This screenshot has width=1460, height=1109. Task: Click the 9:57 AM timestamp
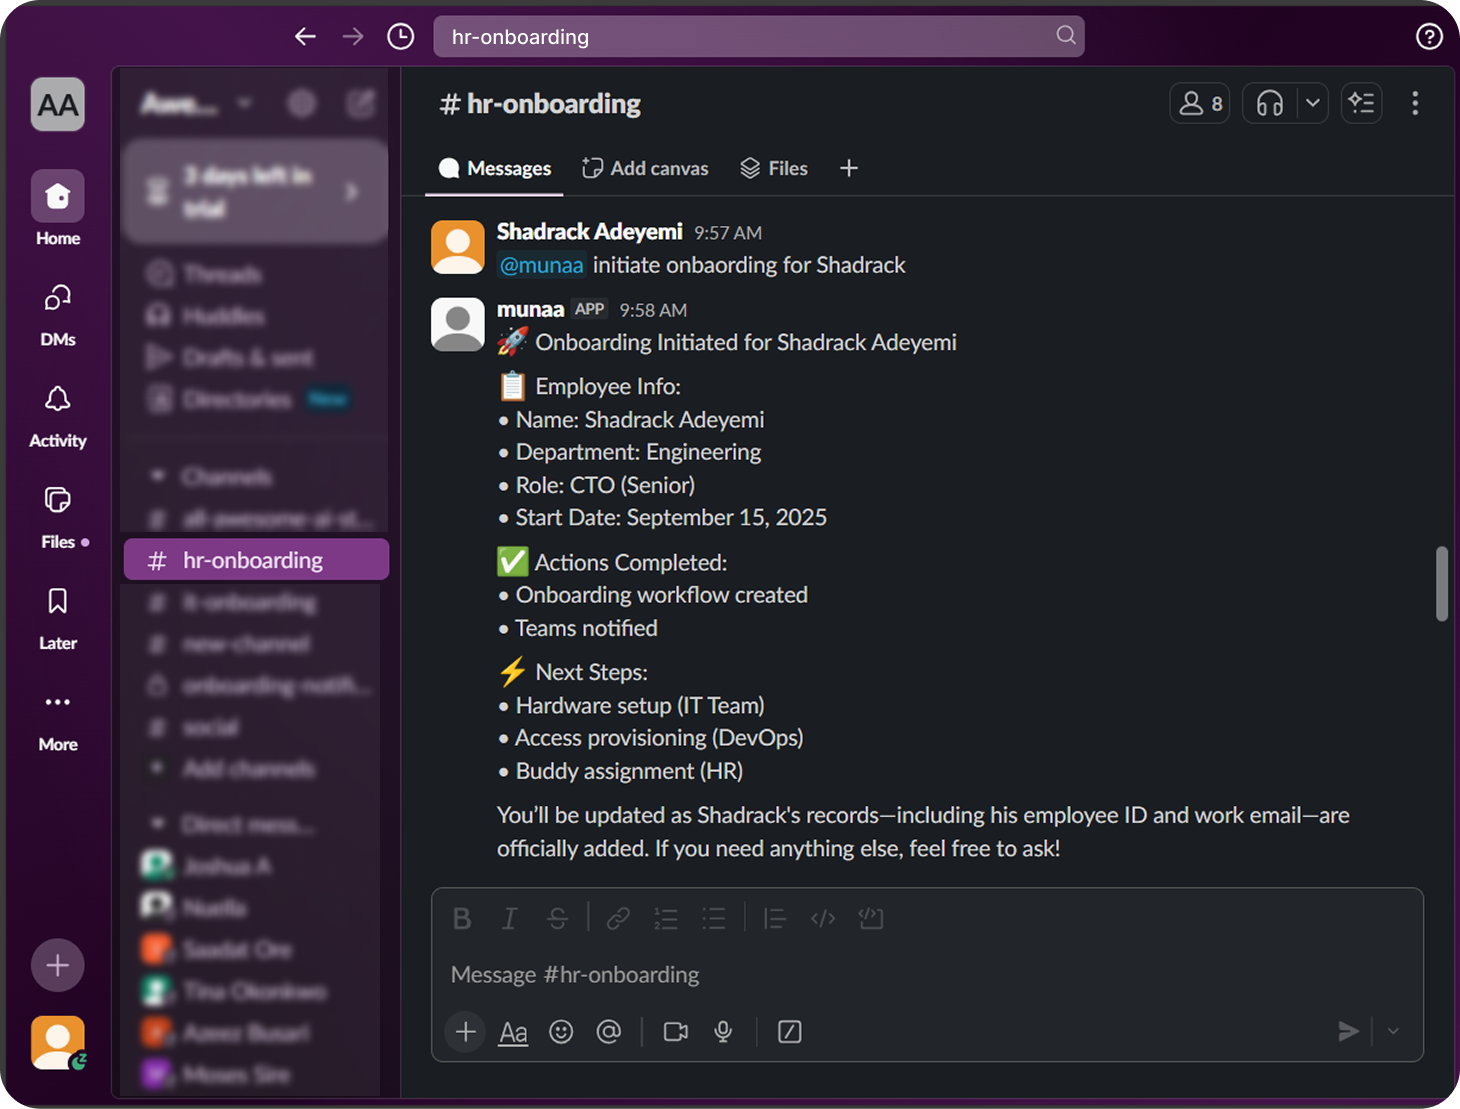(x=728, y=233)
